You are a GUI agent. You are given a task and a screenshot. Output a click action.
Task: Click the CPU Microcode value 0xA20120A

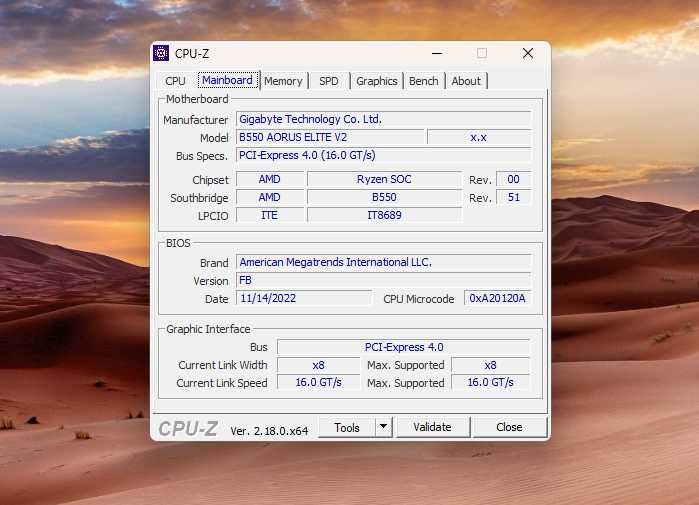498,298
